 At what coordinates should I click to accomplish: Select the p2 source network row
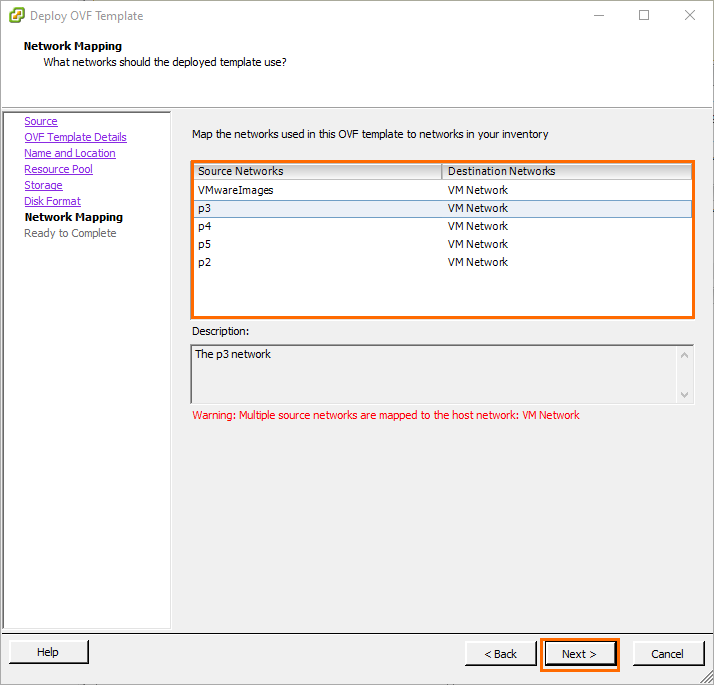(205, 262)
